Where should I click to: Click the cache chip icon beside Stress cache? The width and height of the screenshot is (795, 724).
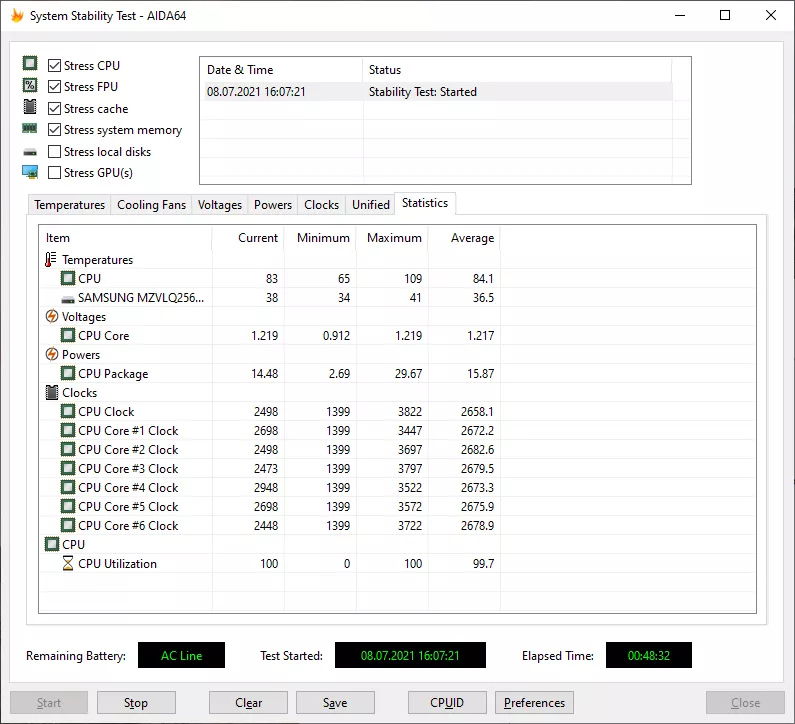(x=30, y=107)
